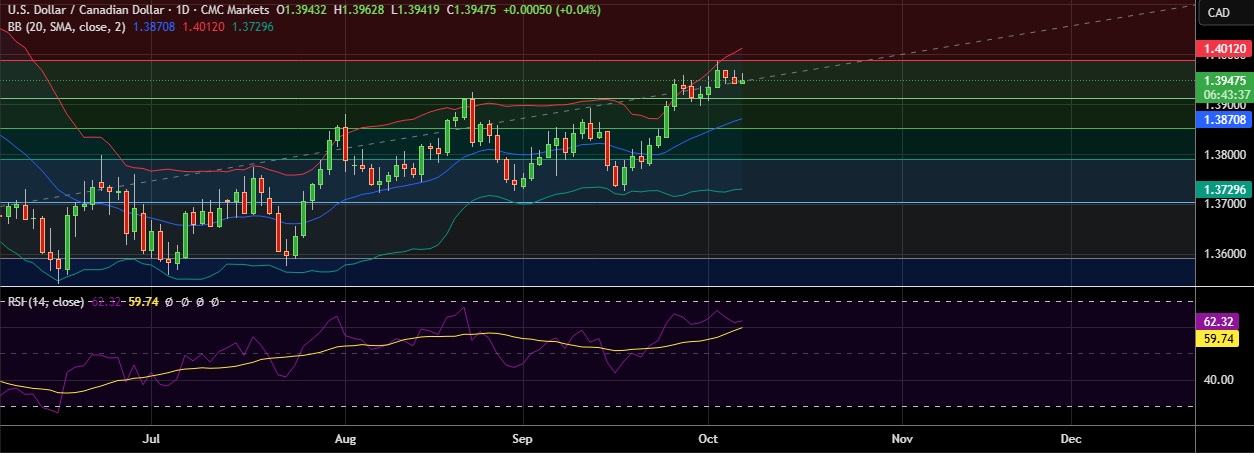Click the close price C1.39475 value
This screenshot has width=1254, height=453.
click(x=470, y=10)
